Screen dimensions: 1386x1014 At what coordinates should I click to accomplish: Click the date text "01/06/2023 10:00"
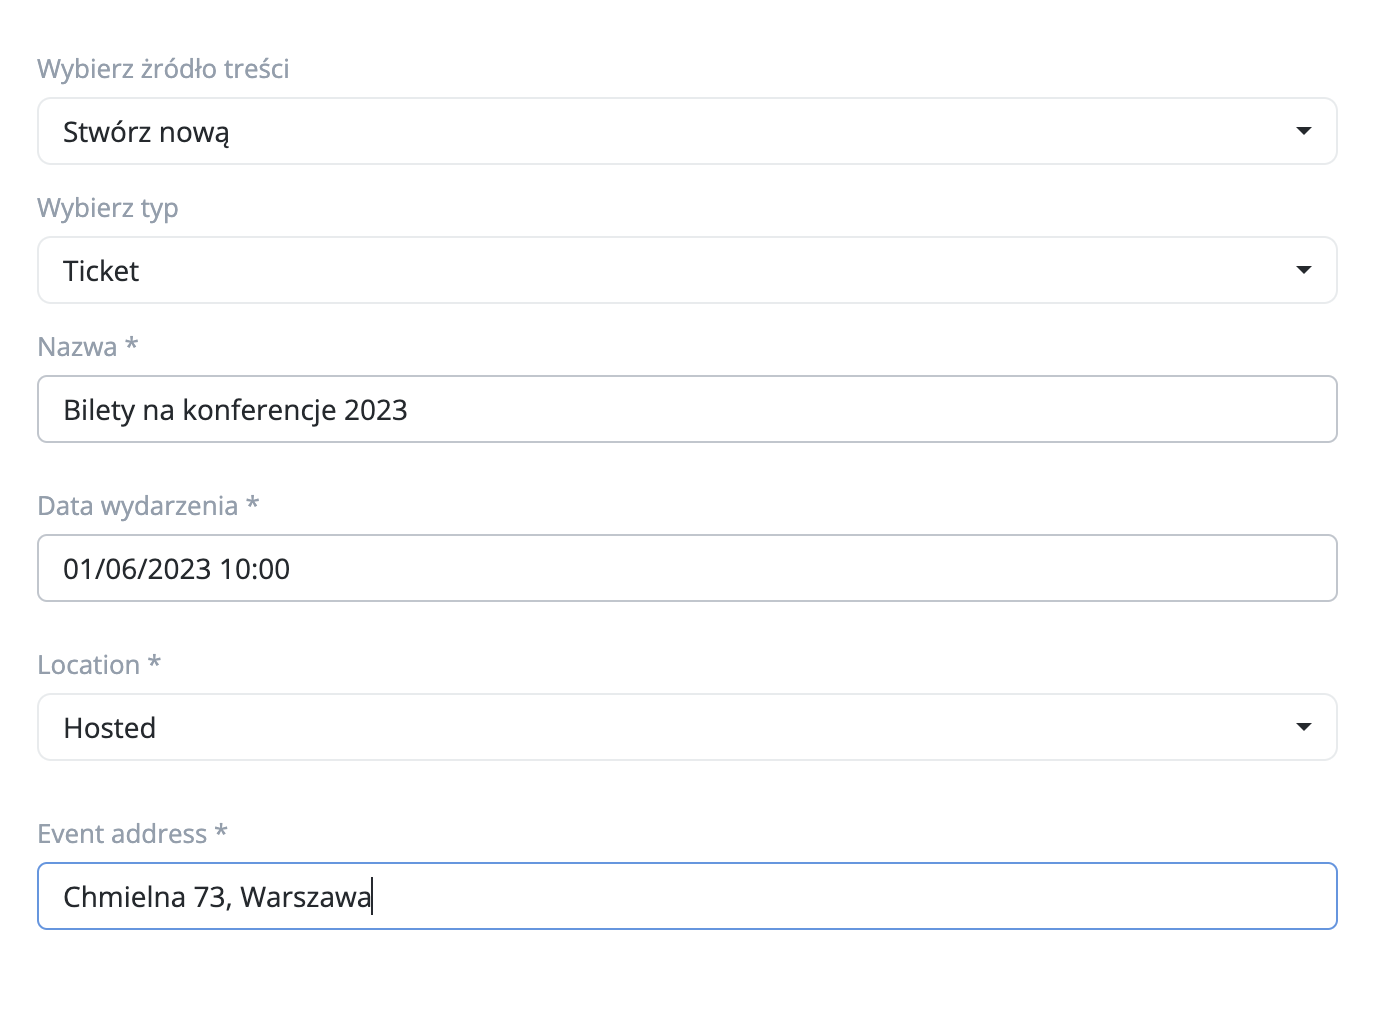176,569
